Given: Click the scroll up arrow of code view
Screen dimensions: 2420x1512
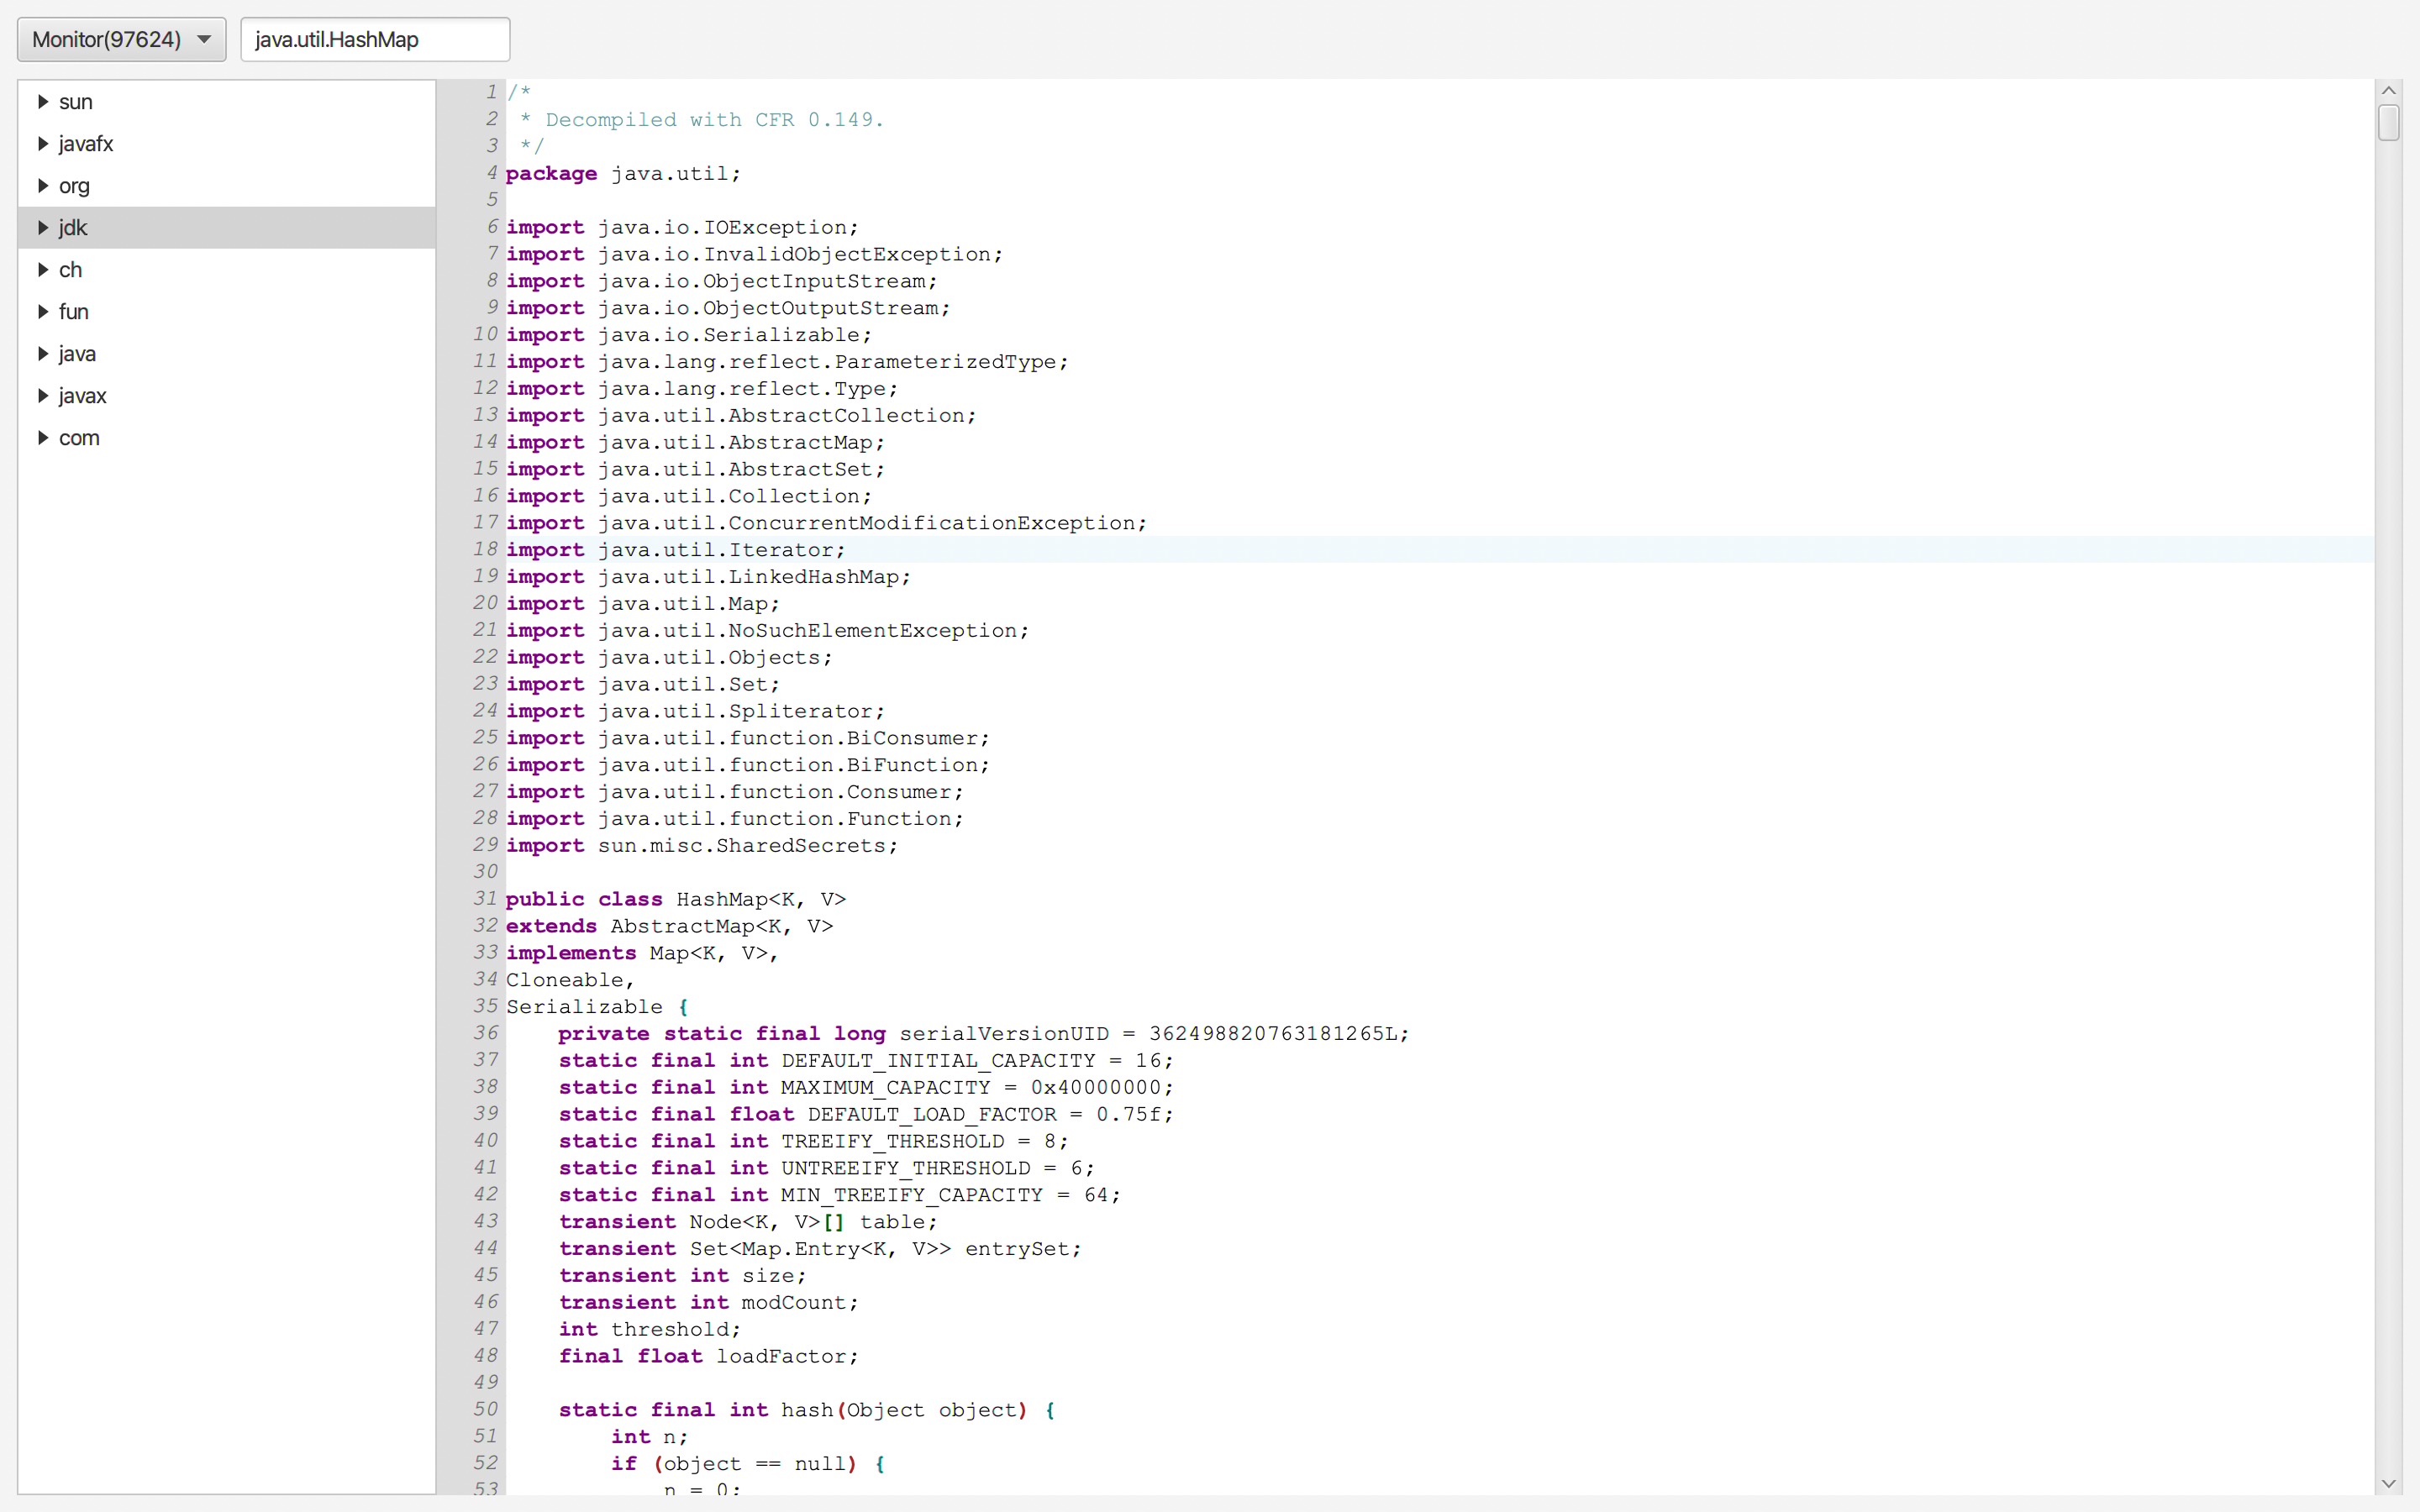Looking at the screenshot, I should click(x=2388, y=91).
